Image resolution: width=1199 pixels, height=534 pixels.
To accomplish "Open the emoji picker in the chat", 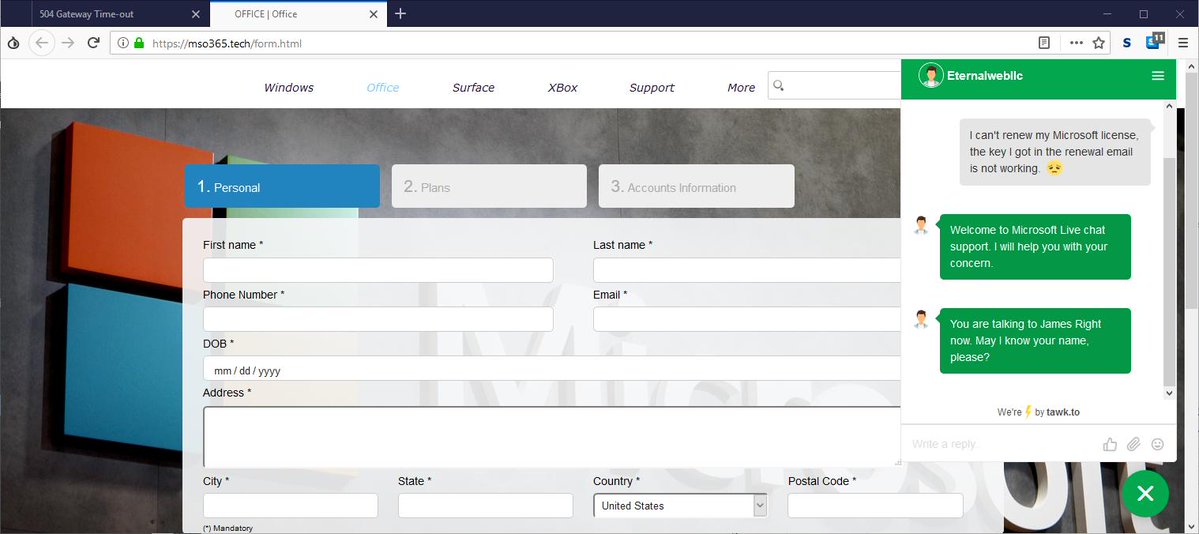I will pyautogui.click(x=1158, y=444).
